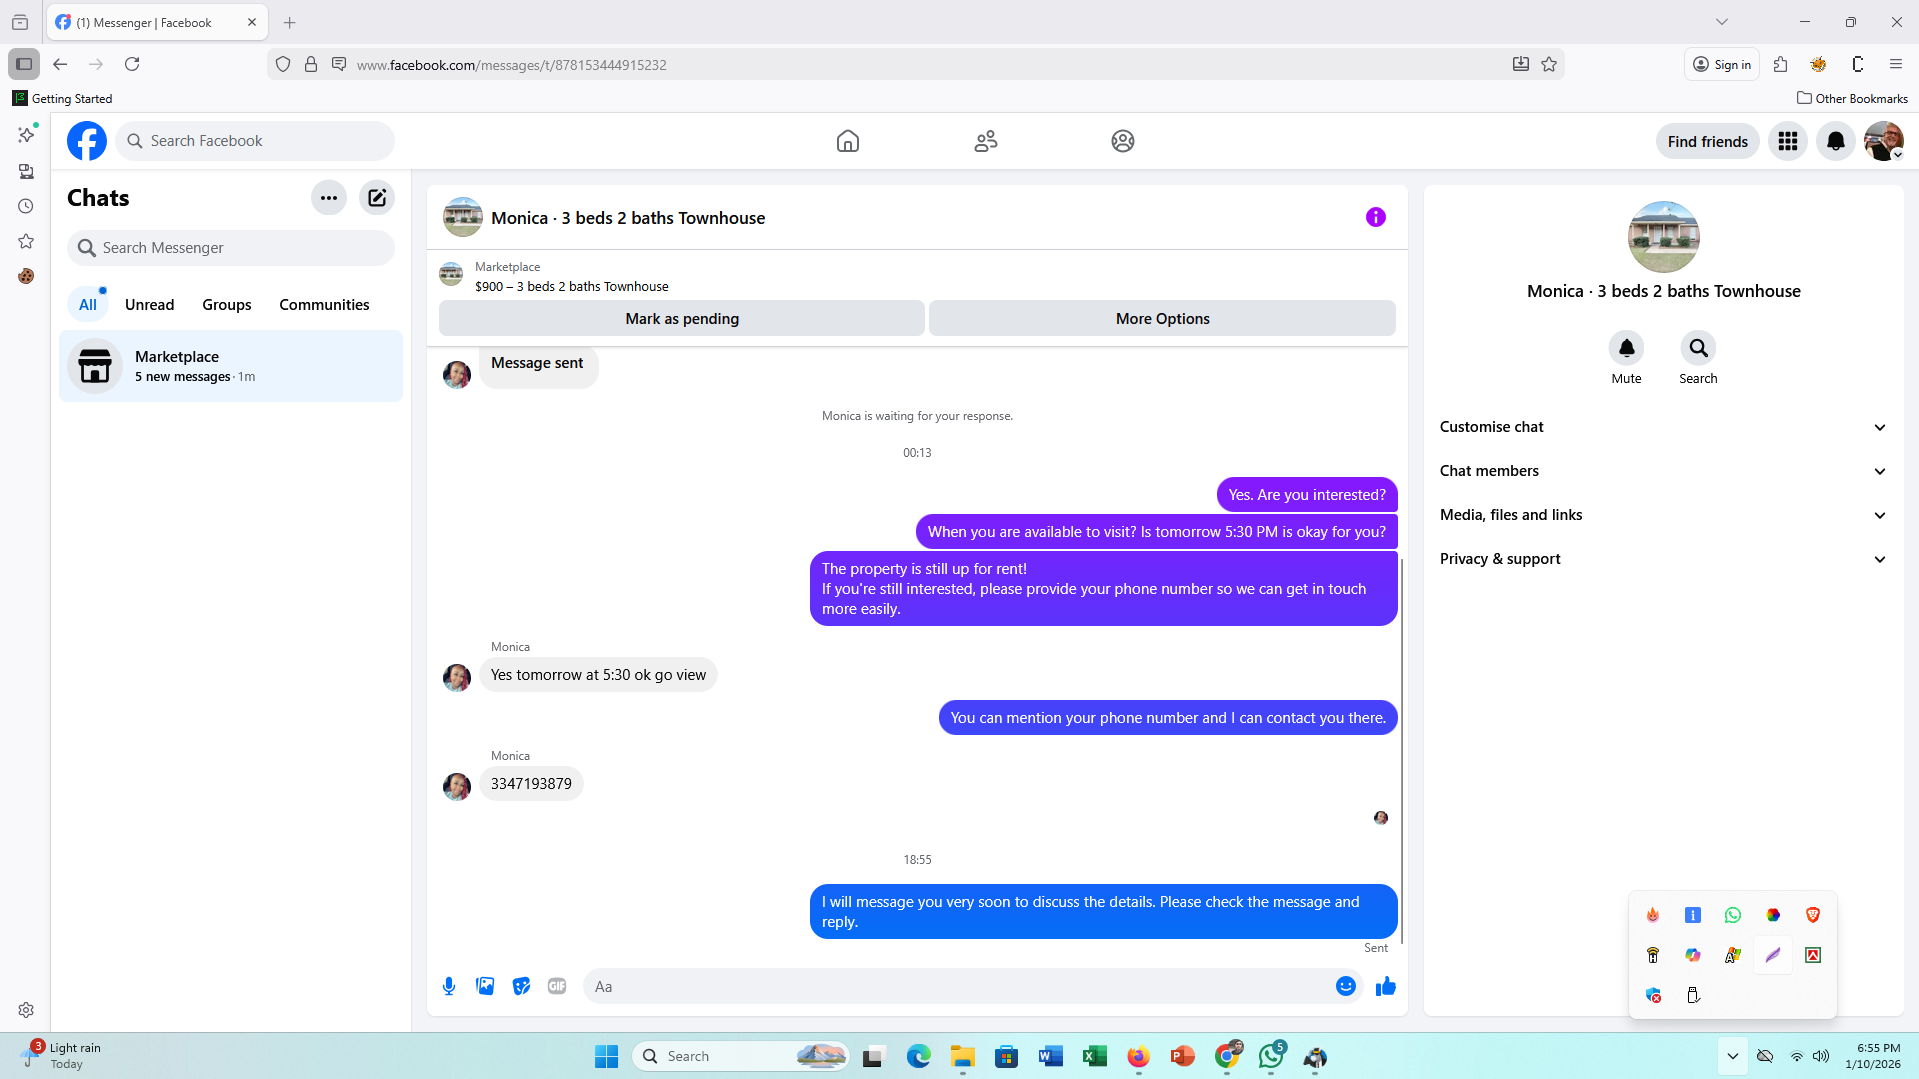Go to the Home feed icon
The height and width of the screenshot is (1079, 1919).
coord(848,141)
